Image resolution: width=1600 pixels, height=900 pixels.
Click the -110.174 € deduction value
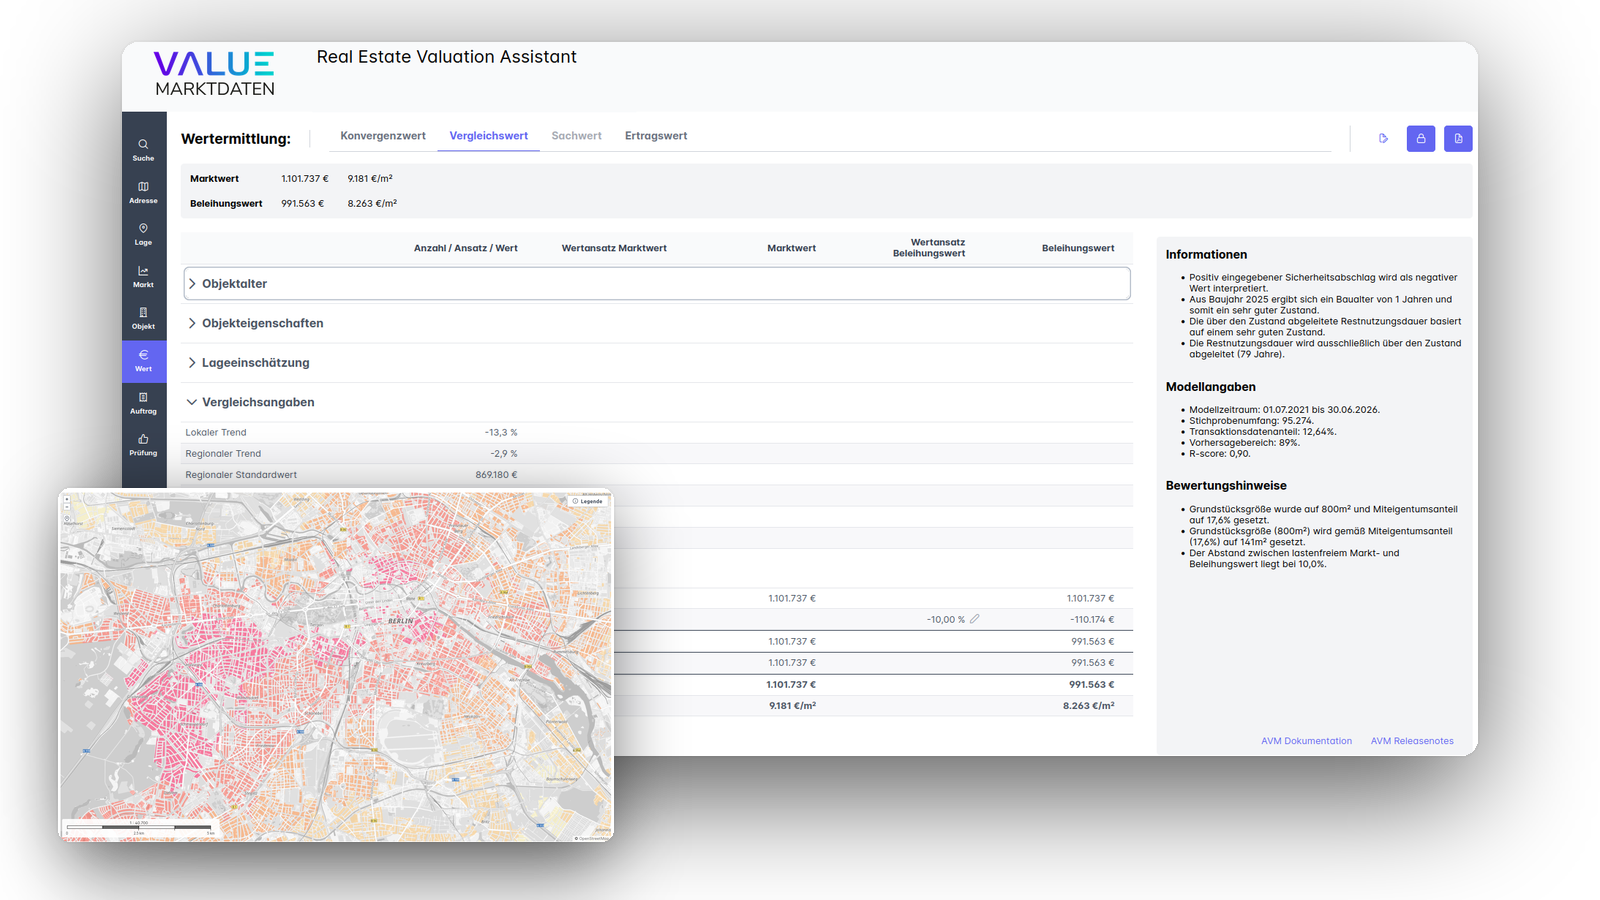tap(1092, 620)
